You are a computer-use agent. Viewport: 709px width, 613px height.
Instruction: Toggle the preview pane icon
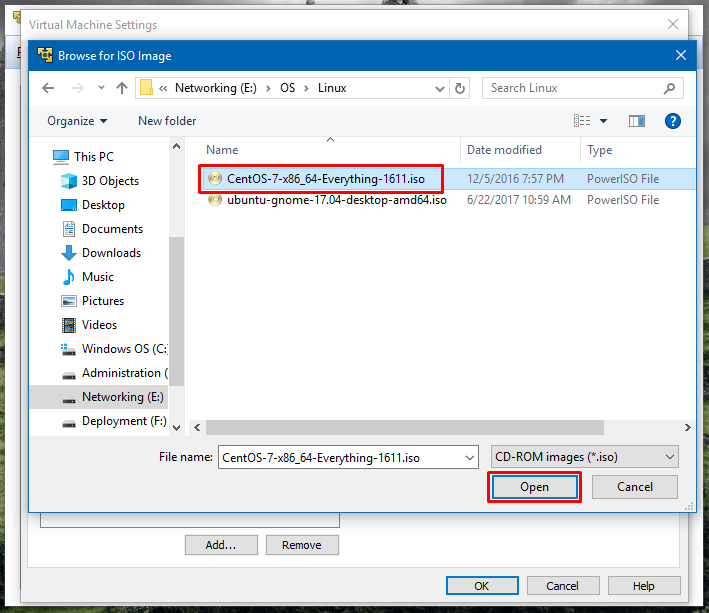pos(637,121)
